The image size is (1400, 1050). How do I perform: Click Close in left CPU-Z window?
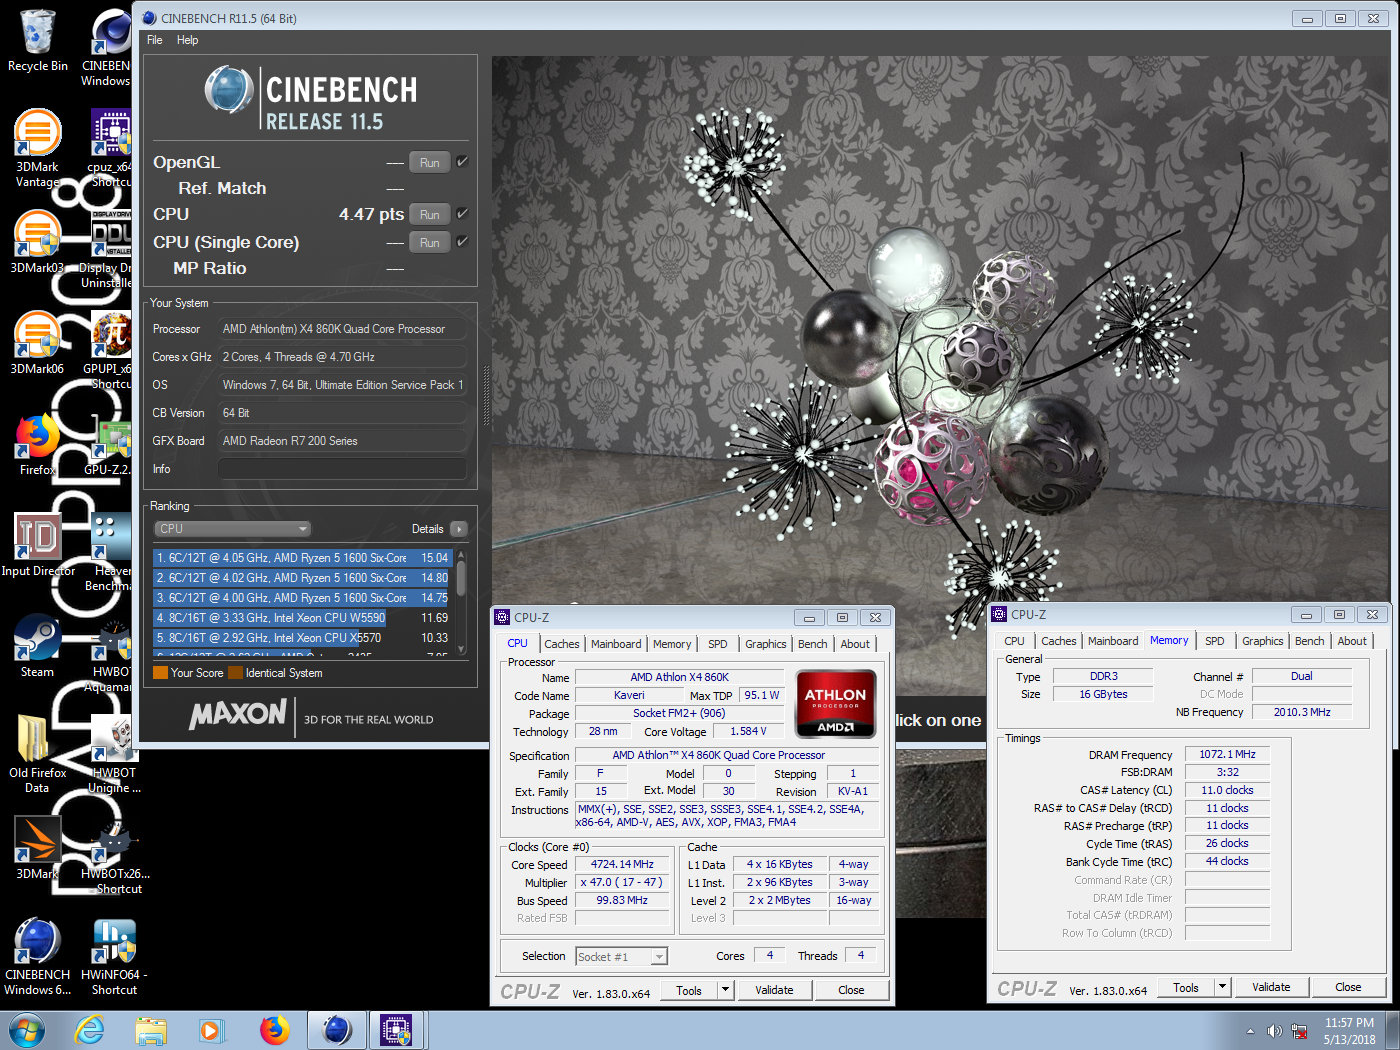tap(851, 990)
